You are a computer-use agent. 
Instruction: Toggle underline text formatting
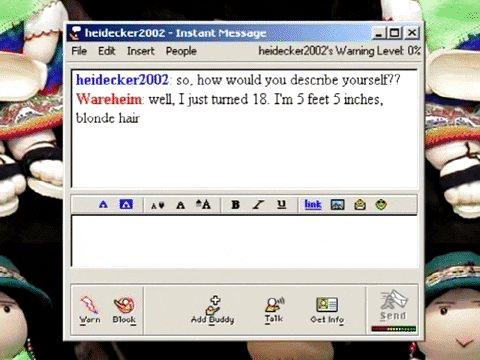coord(282,204)
